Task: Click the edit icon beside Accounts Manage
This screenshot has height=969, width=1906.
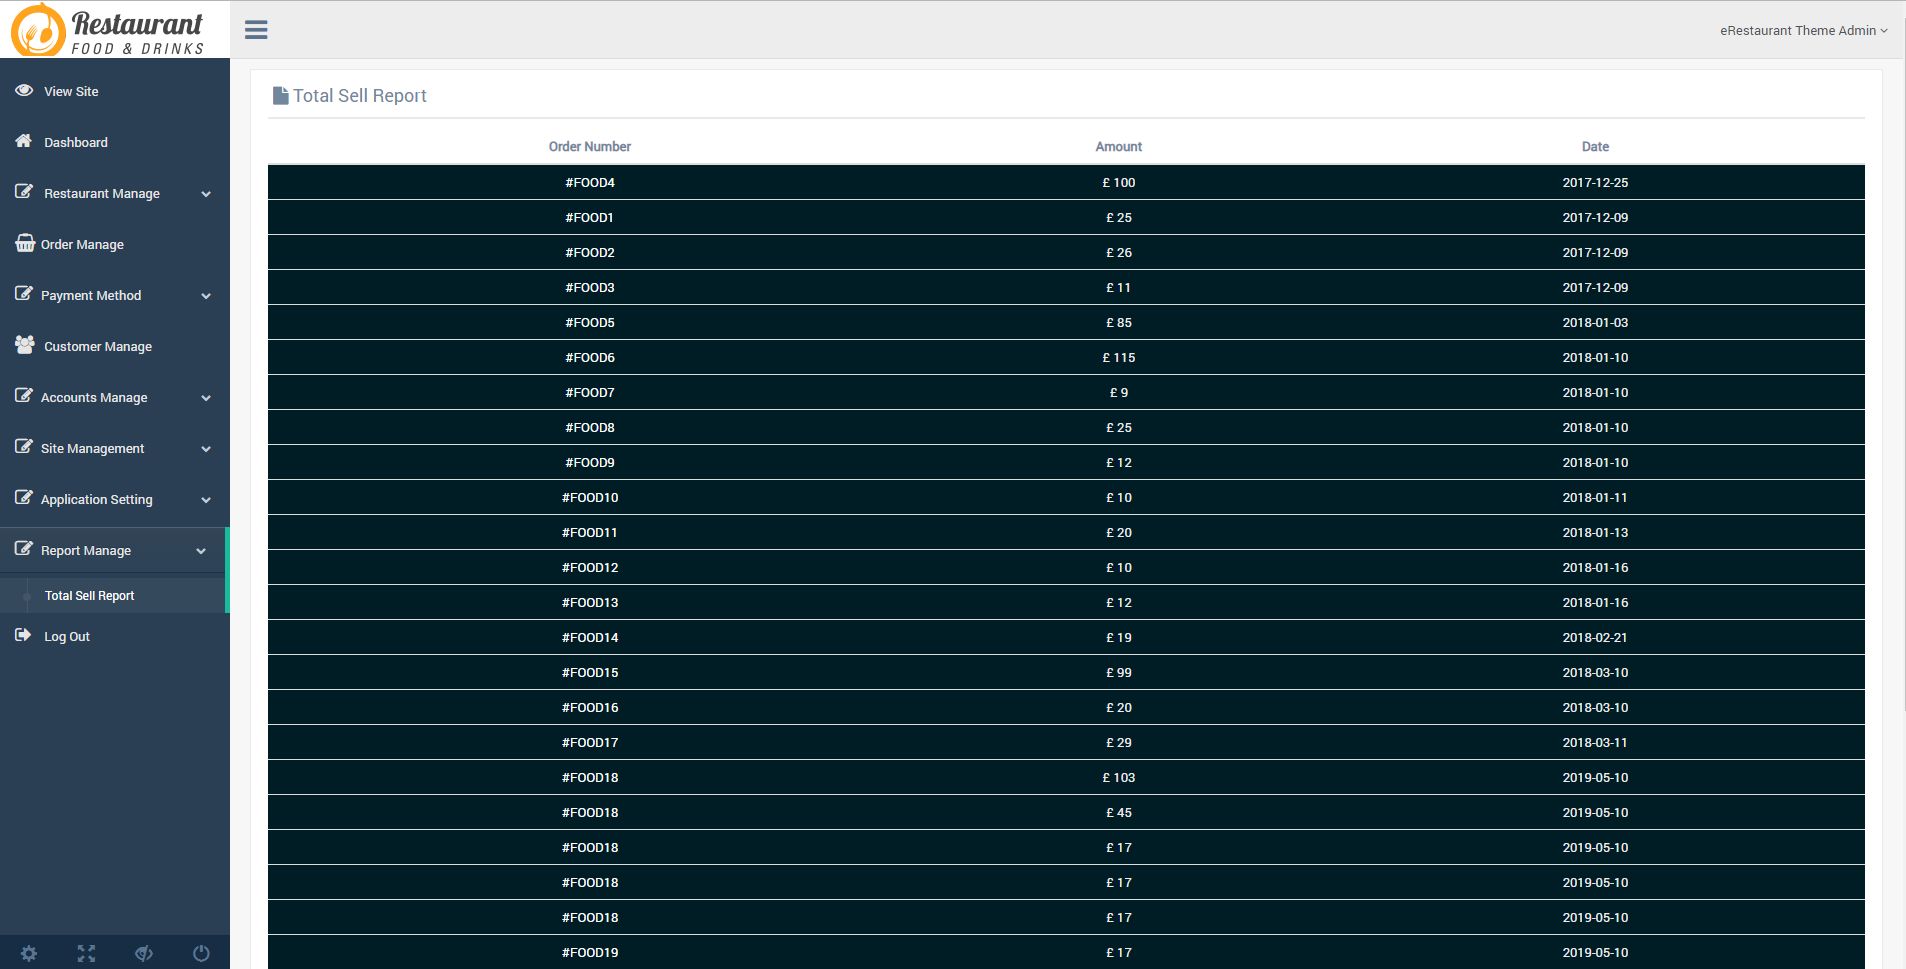Action: click(x=24, y=396)
